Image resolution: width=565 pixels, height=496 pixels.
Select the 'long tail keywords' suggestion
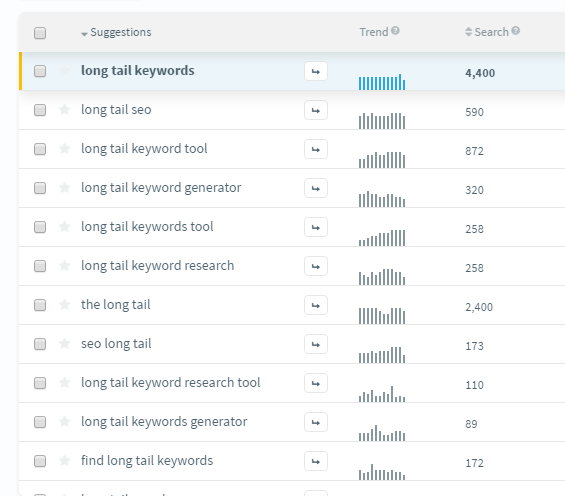pos(138,71)
